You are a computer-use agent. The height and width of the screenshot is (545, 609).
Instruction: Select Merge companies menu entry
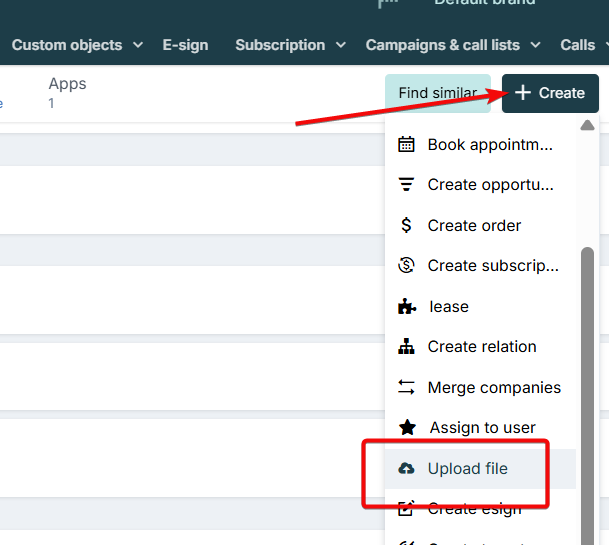point(480,387)
